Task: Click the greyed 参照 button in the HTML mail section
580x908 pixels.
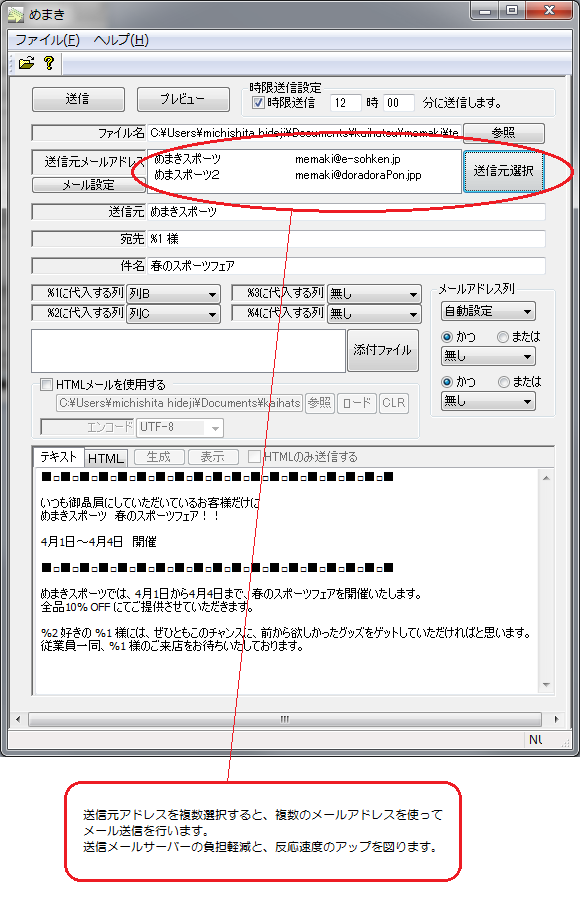Action: [x=319, y=402]
